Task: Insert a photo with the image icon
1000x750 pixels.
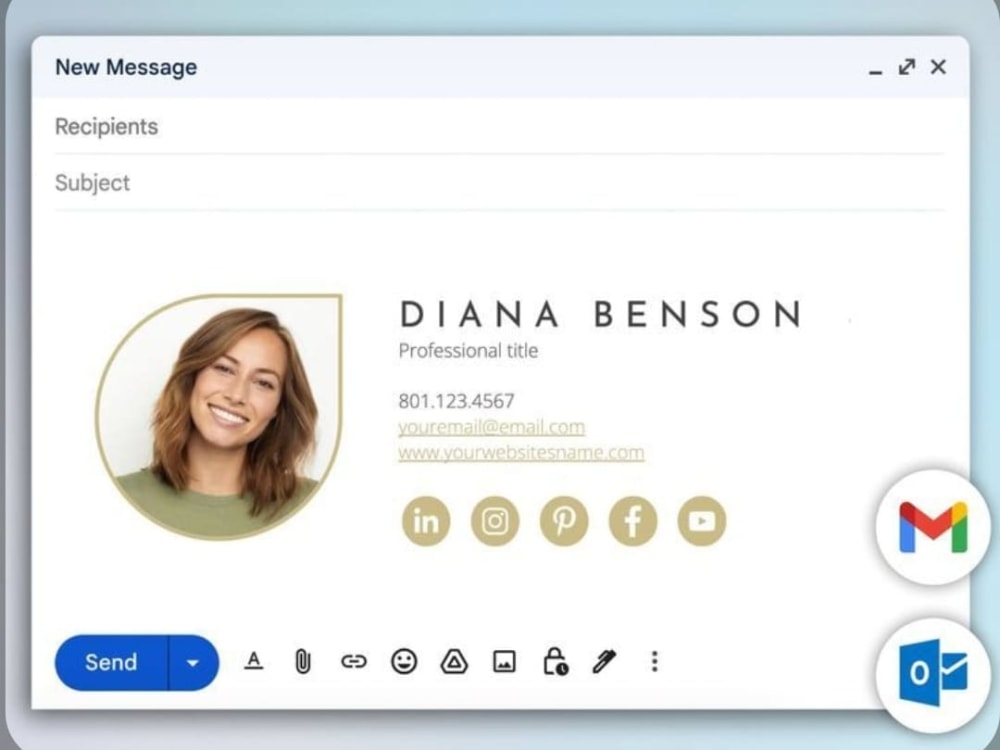Action: click(x=504, y=662)
